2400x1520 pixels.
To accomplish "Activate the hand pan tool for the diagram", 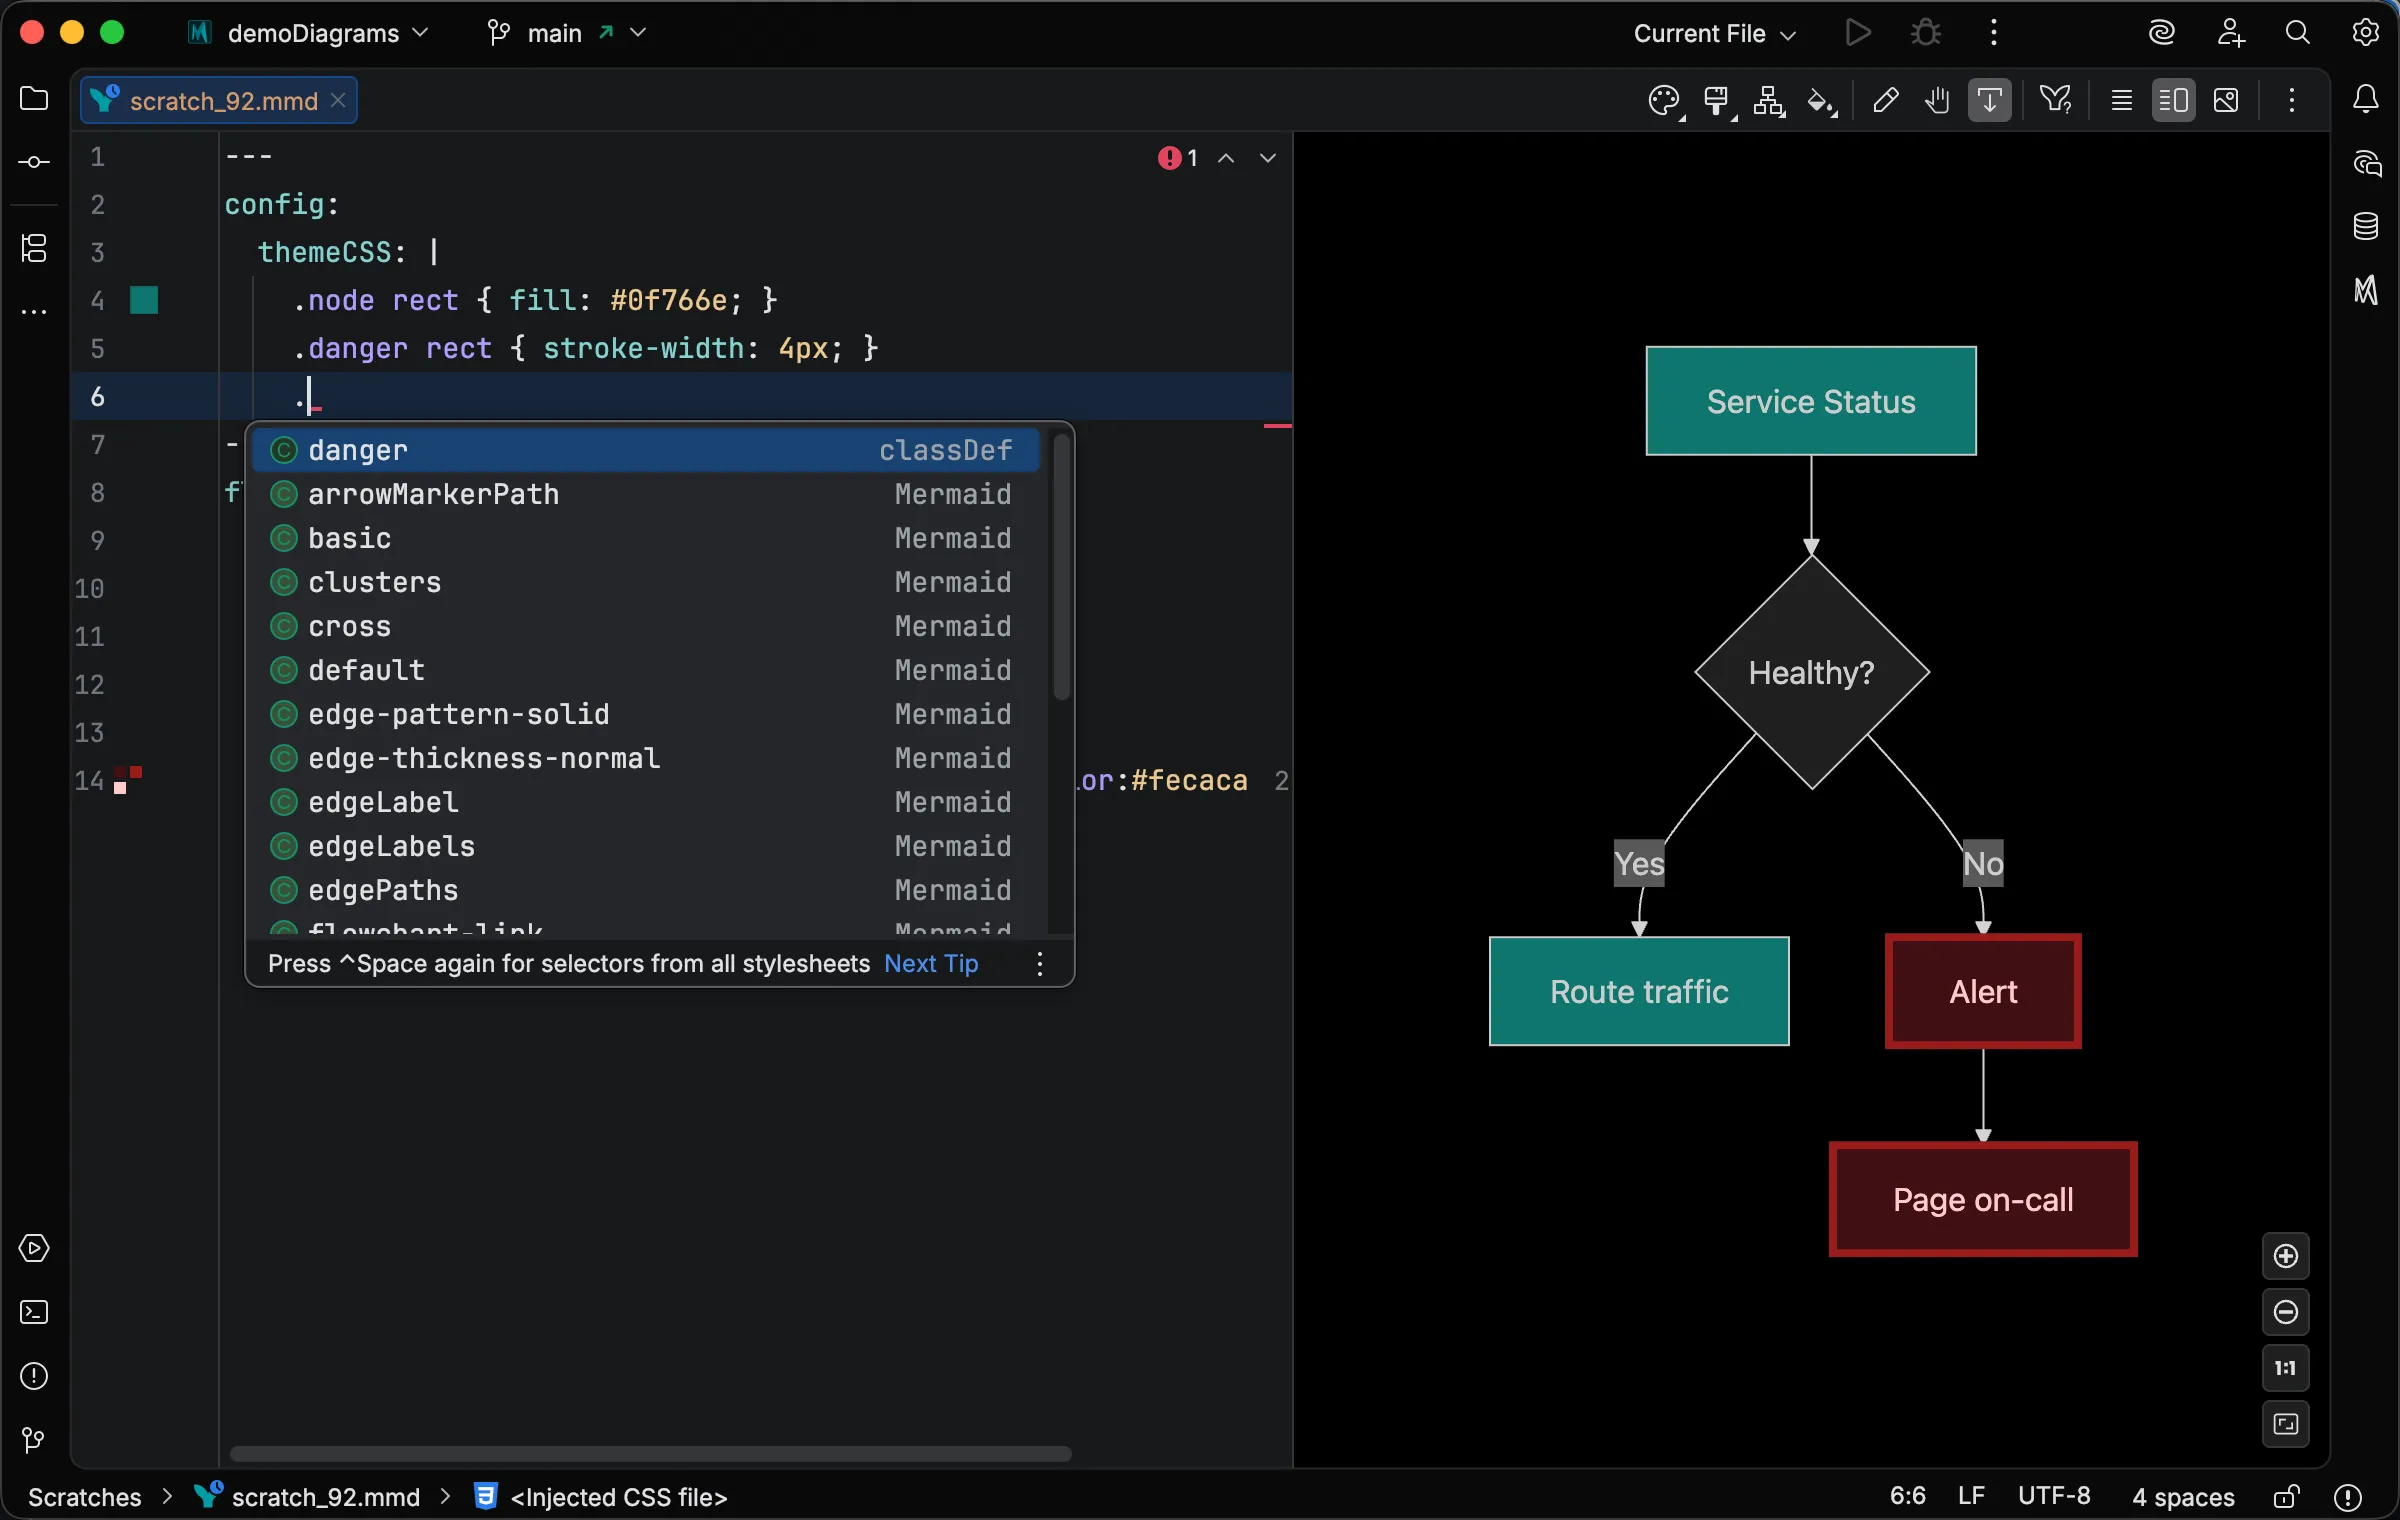I will pyautogui.click(x=1936, y=100).
